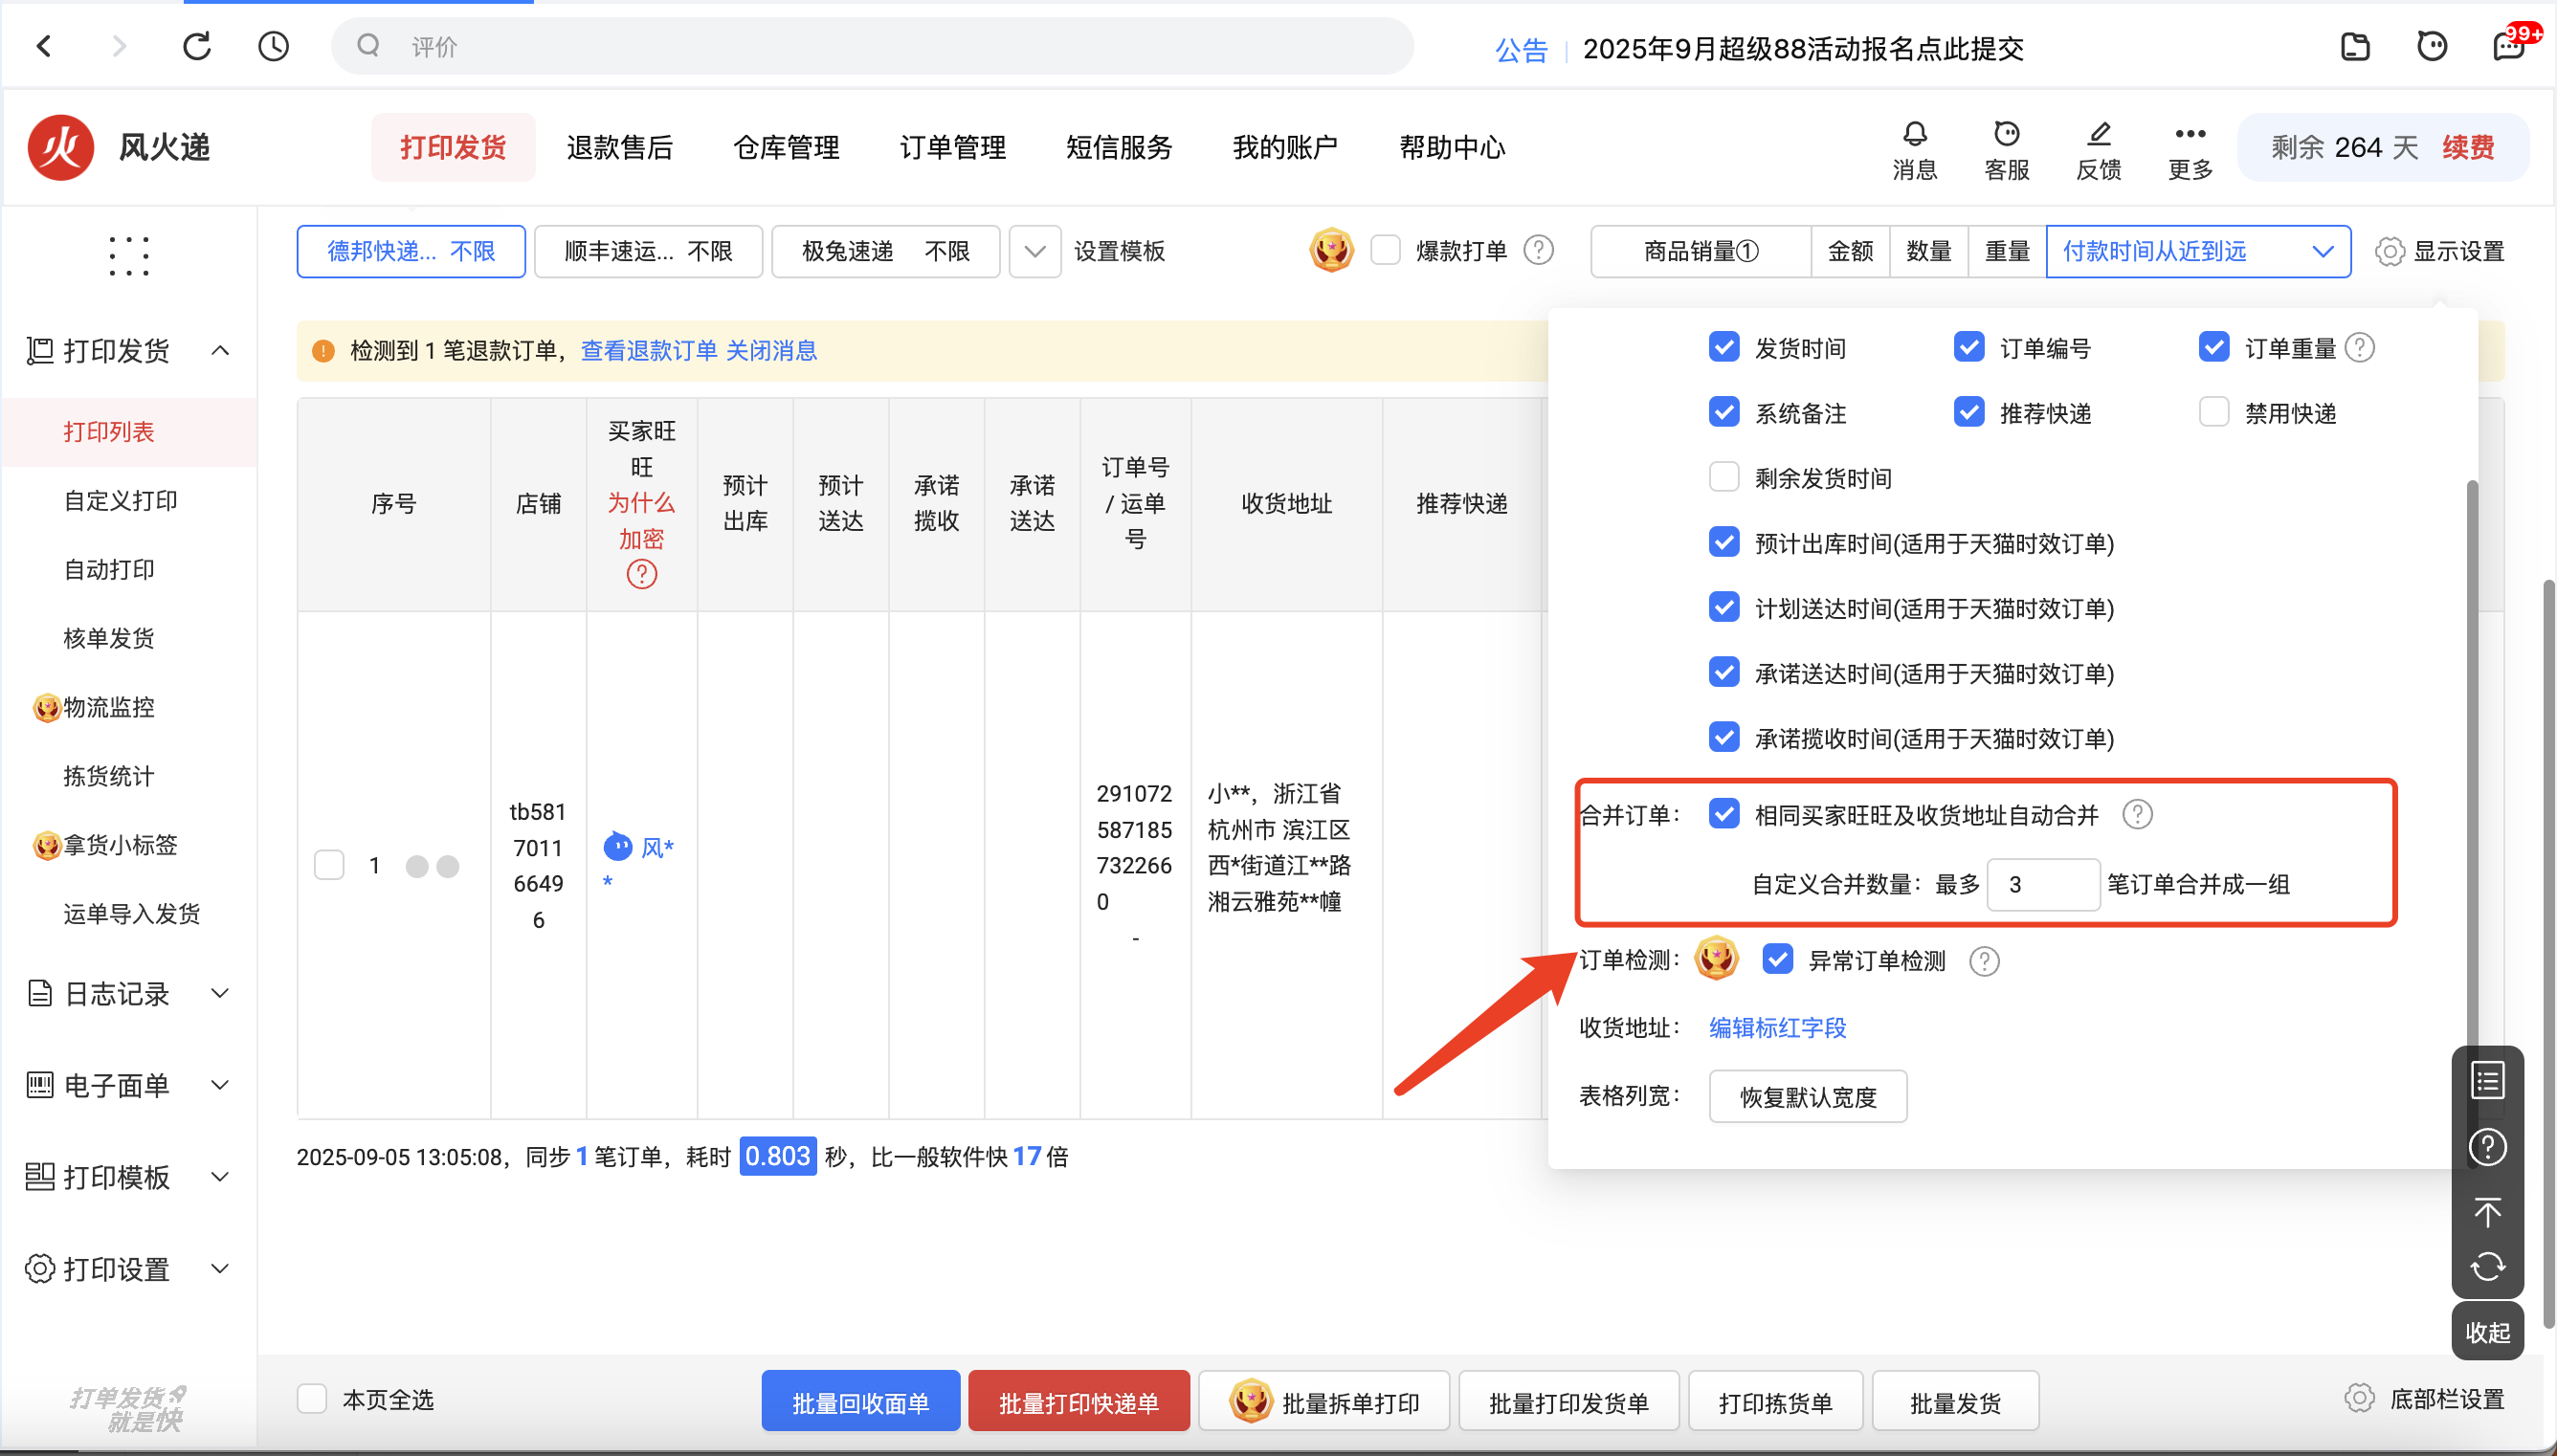Select order row 1 checkbox
This screenshot has height=1456, width=2557.
[329, 865]
